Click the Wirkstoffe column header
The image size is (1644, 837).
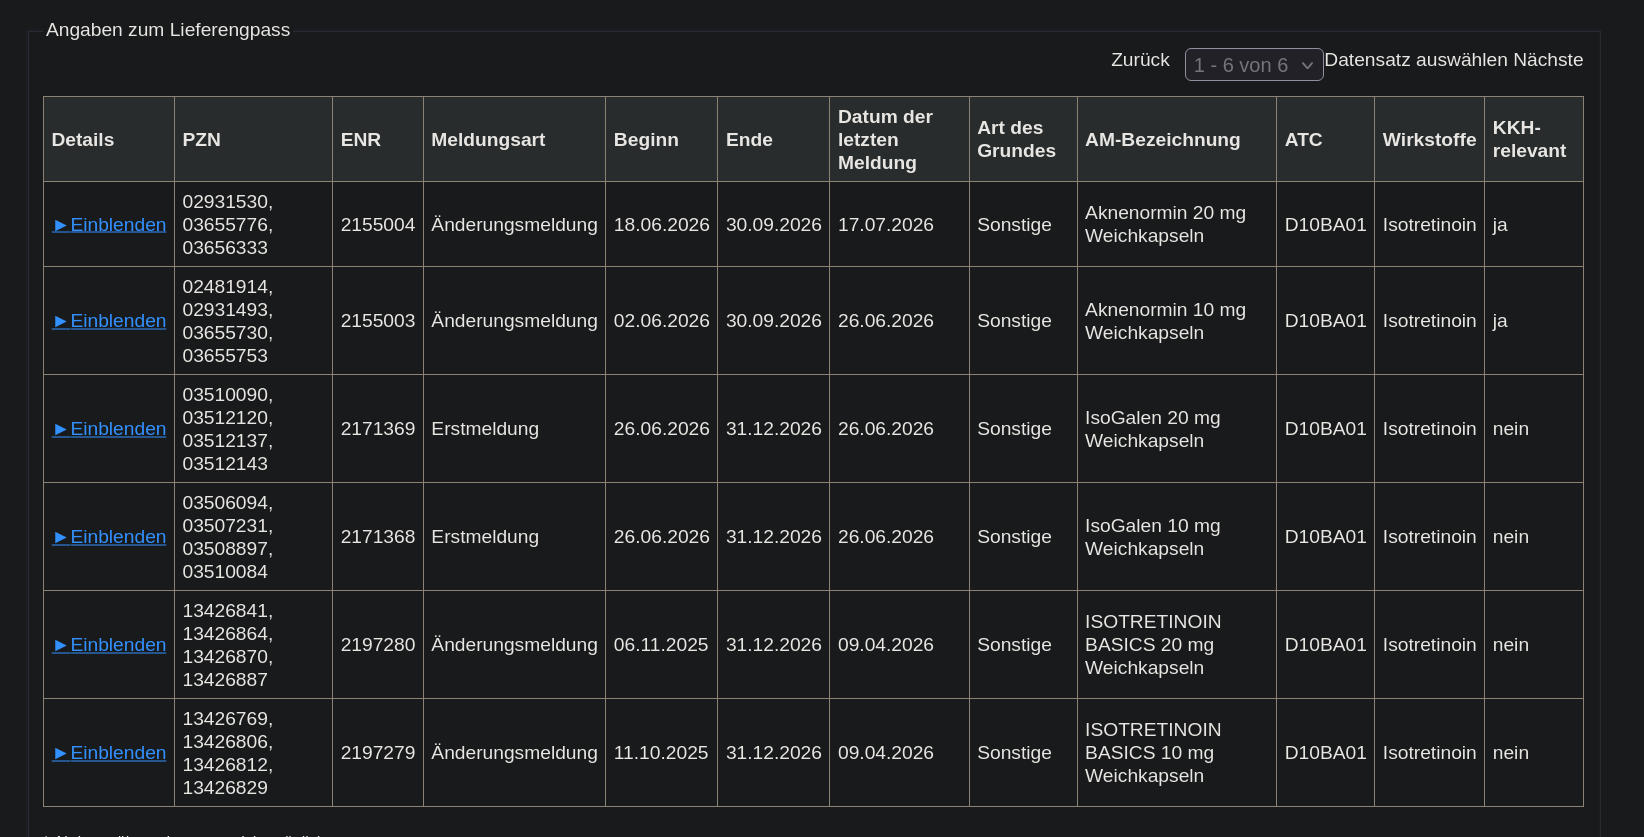tap(1429, 140)
